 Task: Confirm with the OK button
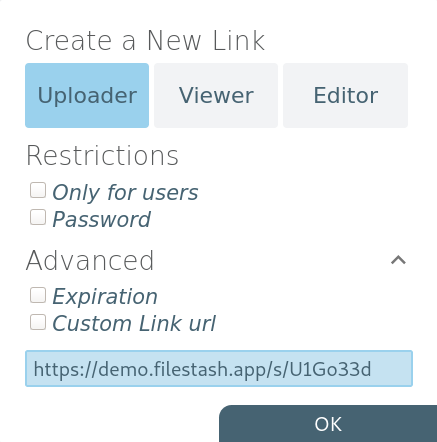tap(328, 424)
